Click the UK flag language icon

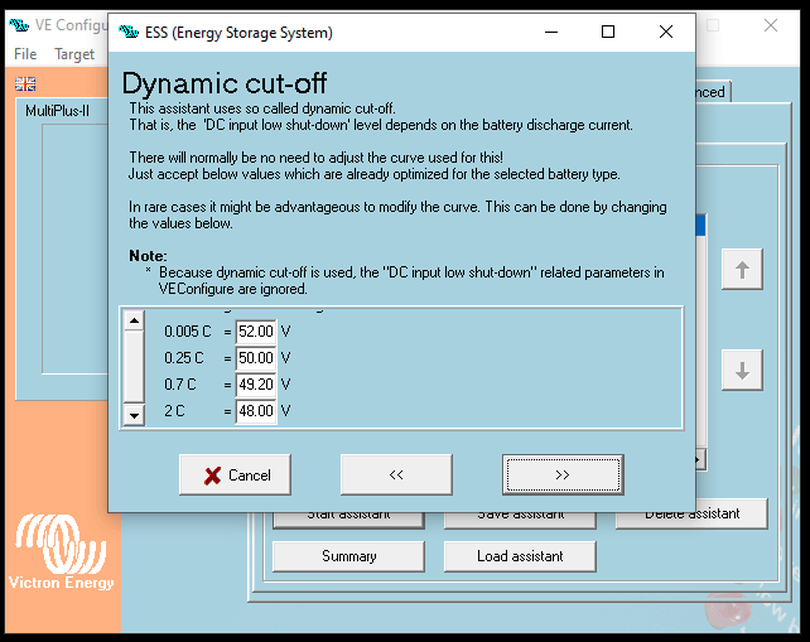pos(25,84)
